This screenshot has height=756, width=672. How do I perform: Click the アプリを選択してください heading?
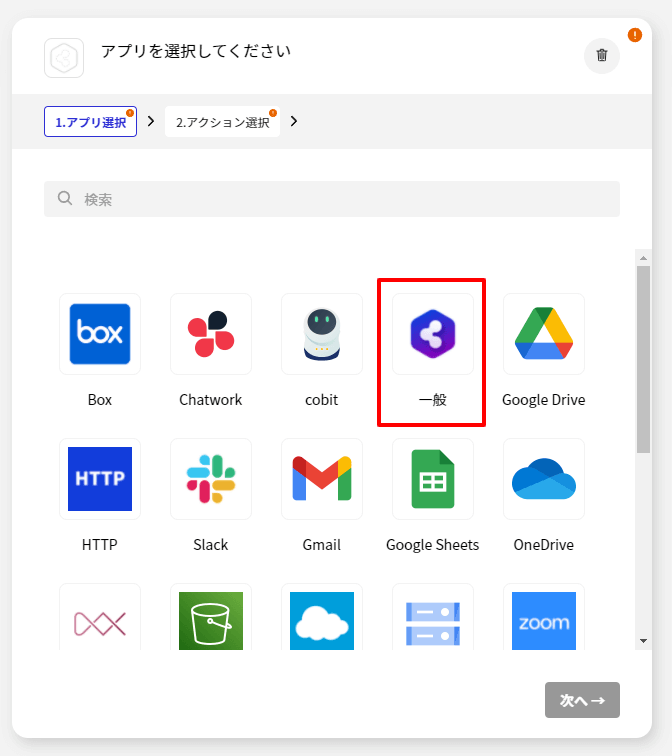pos(196,51)
